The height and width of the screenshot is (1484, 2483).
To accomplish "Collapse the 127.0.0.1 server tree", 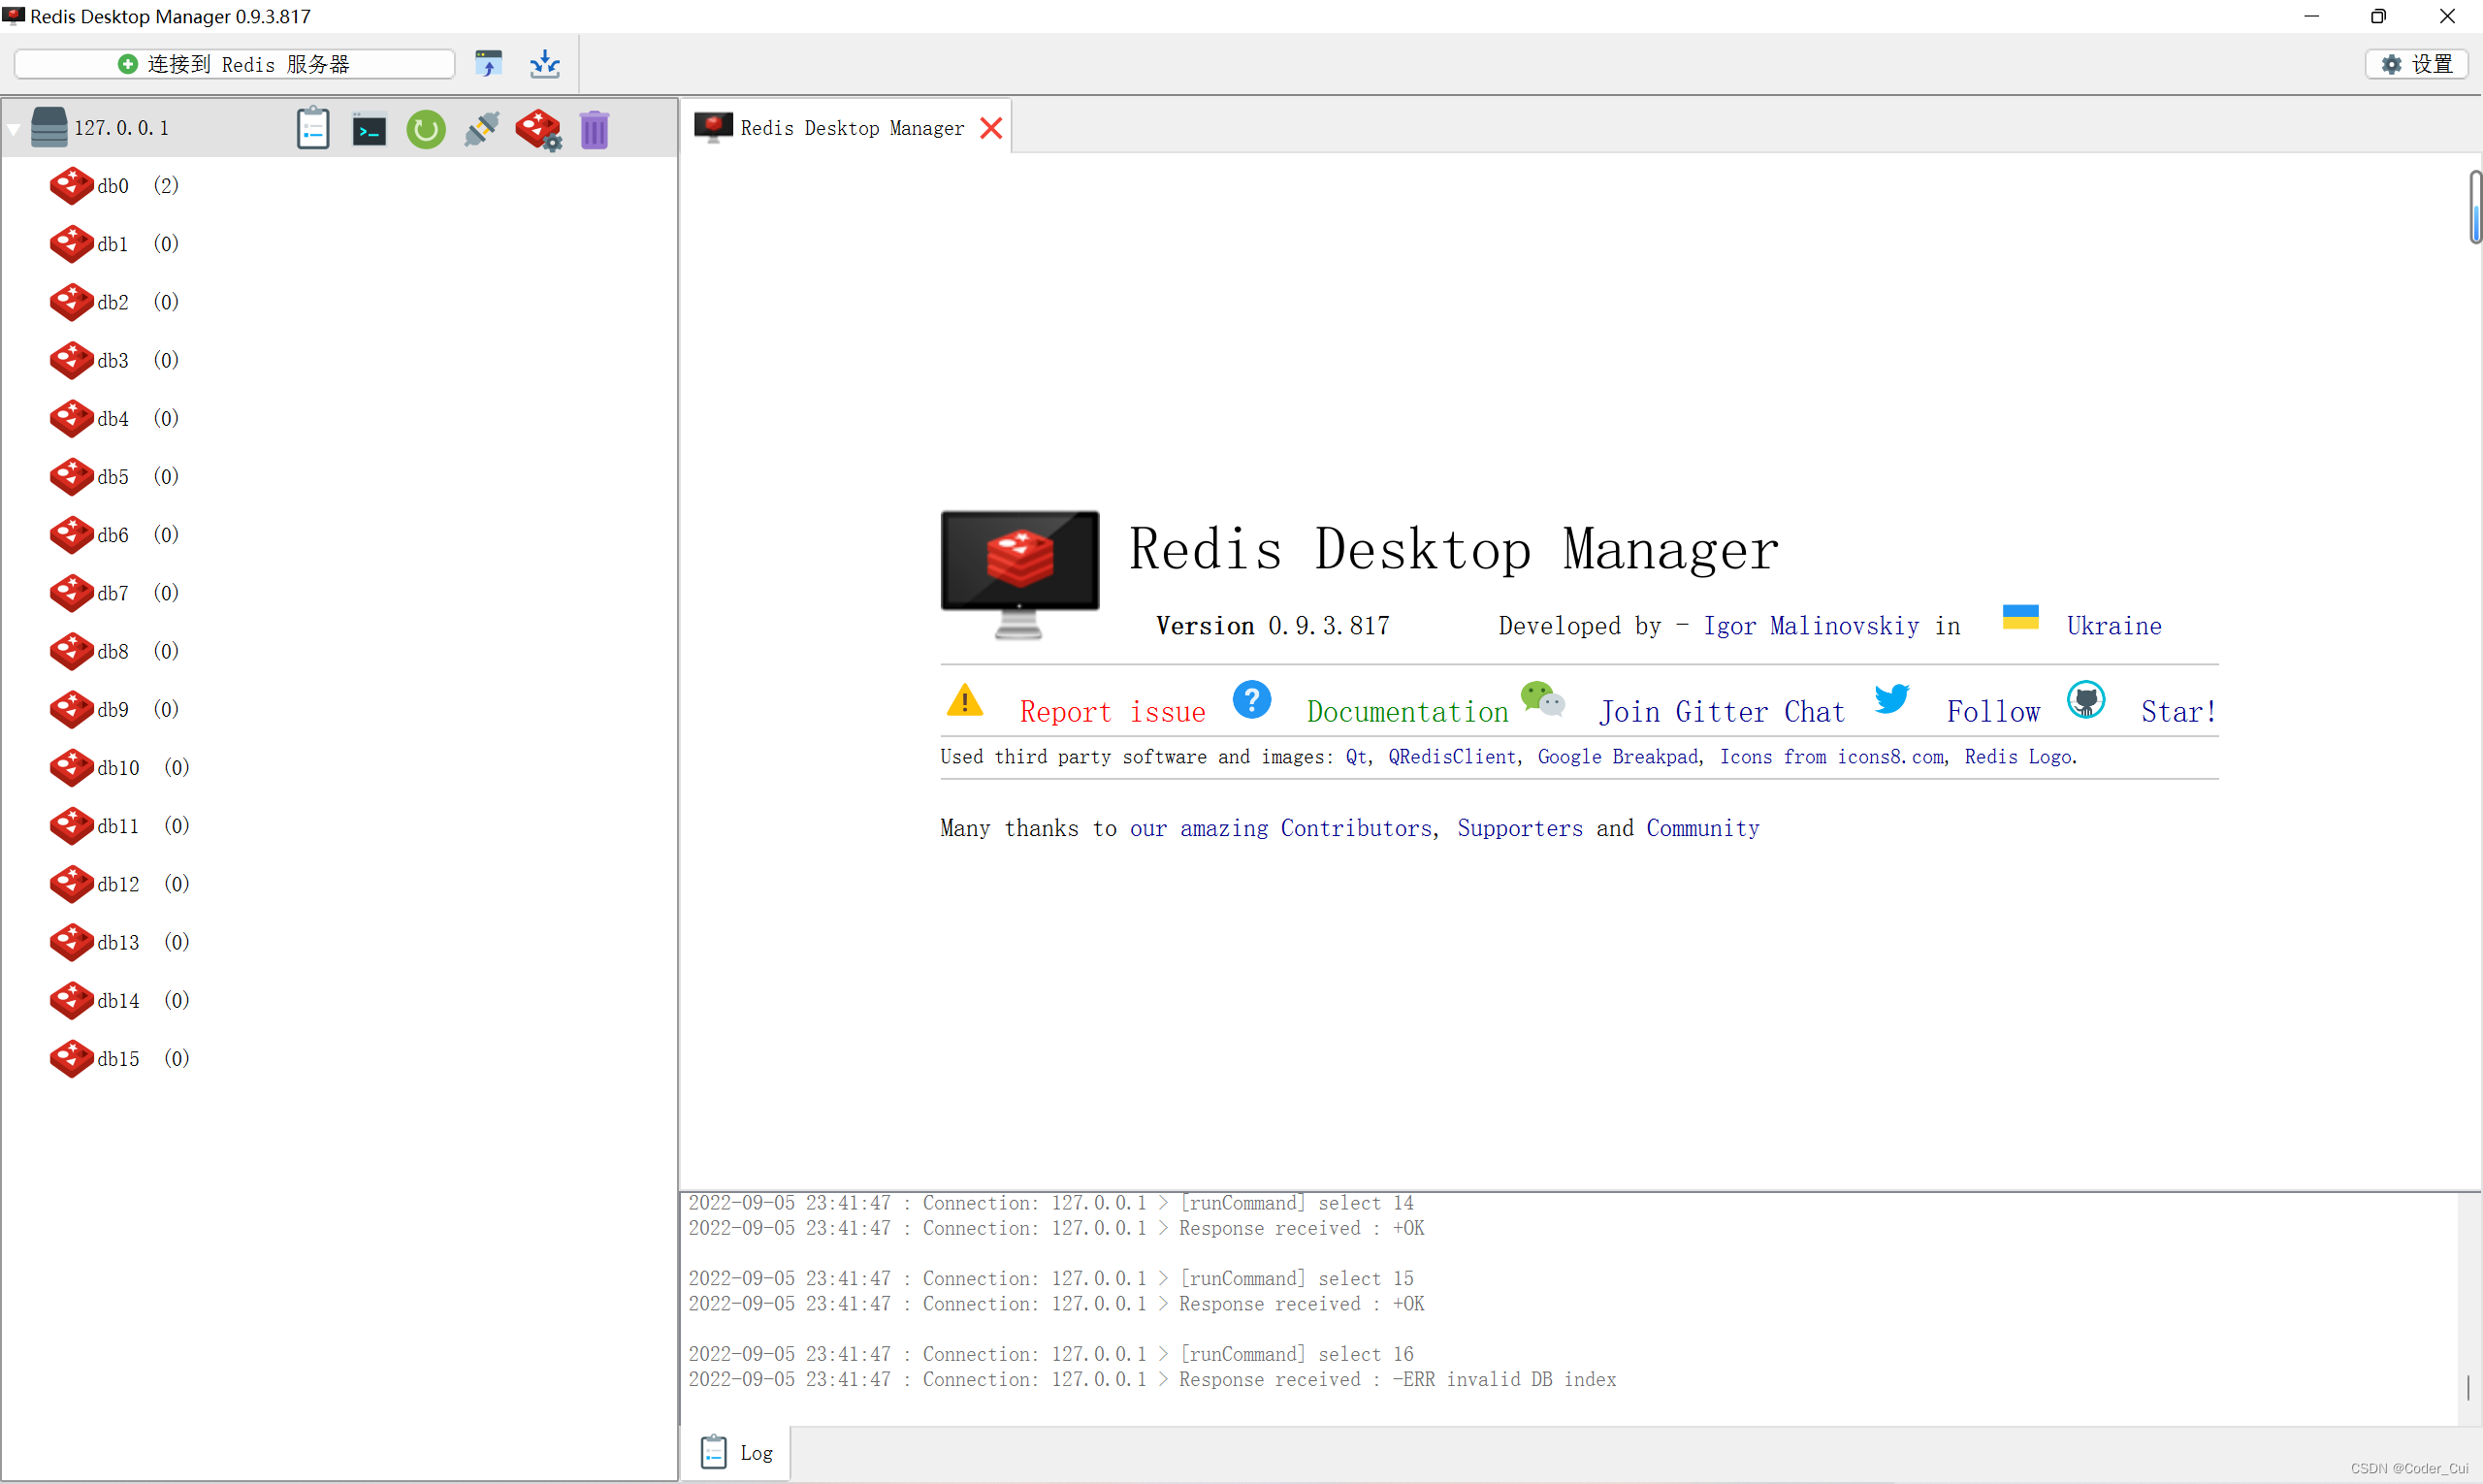I will [14, 129].
